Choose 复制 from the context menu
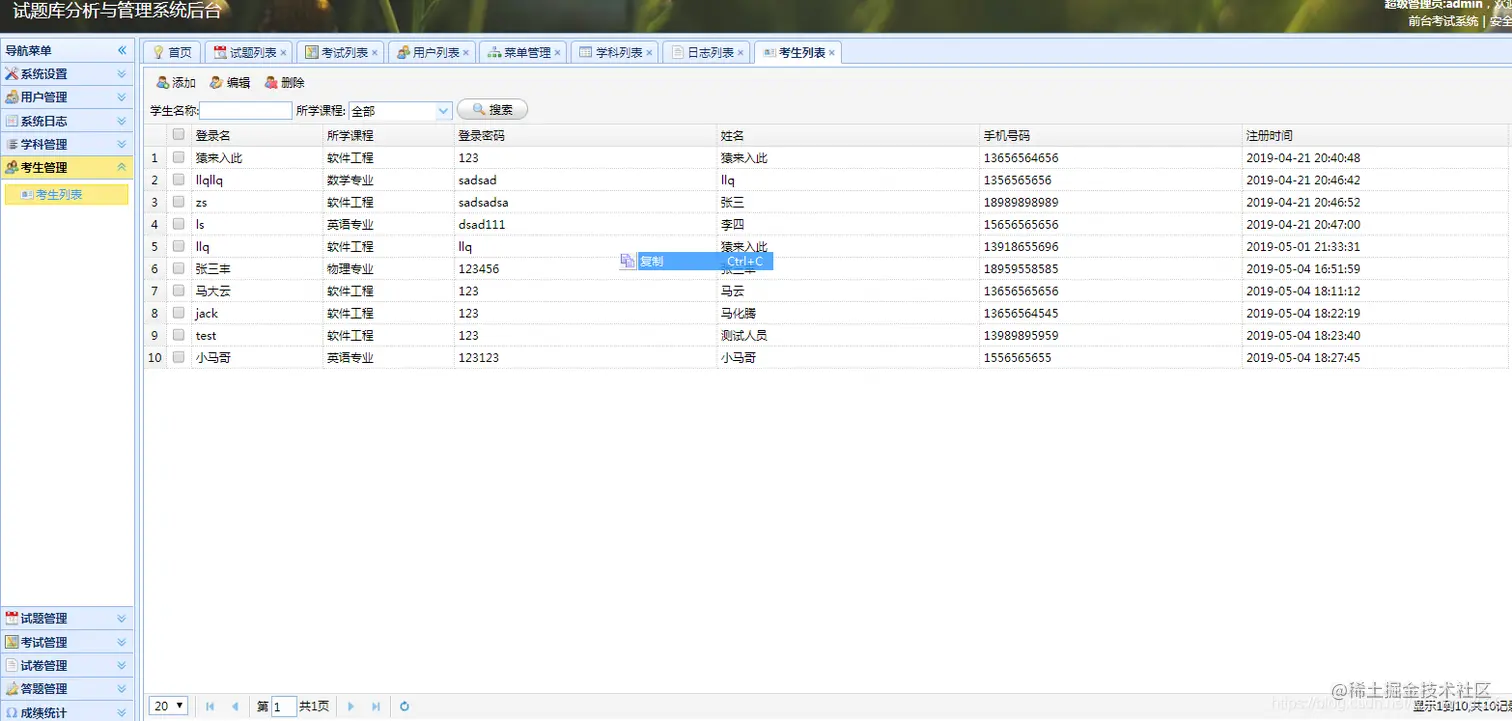Image resolution: width=1512 pixels, height=721 pixels. (695, 262)
